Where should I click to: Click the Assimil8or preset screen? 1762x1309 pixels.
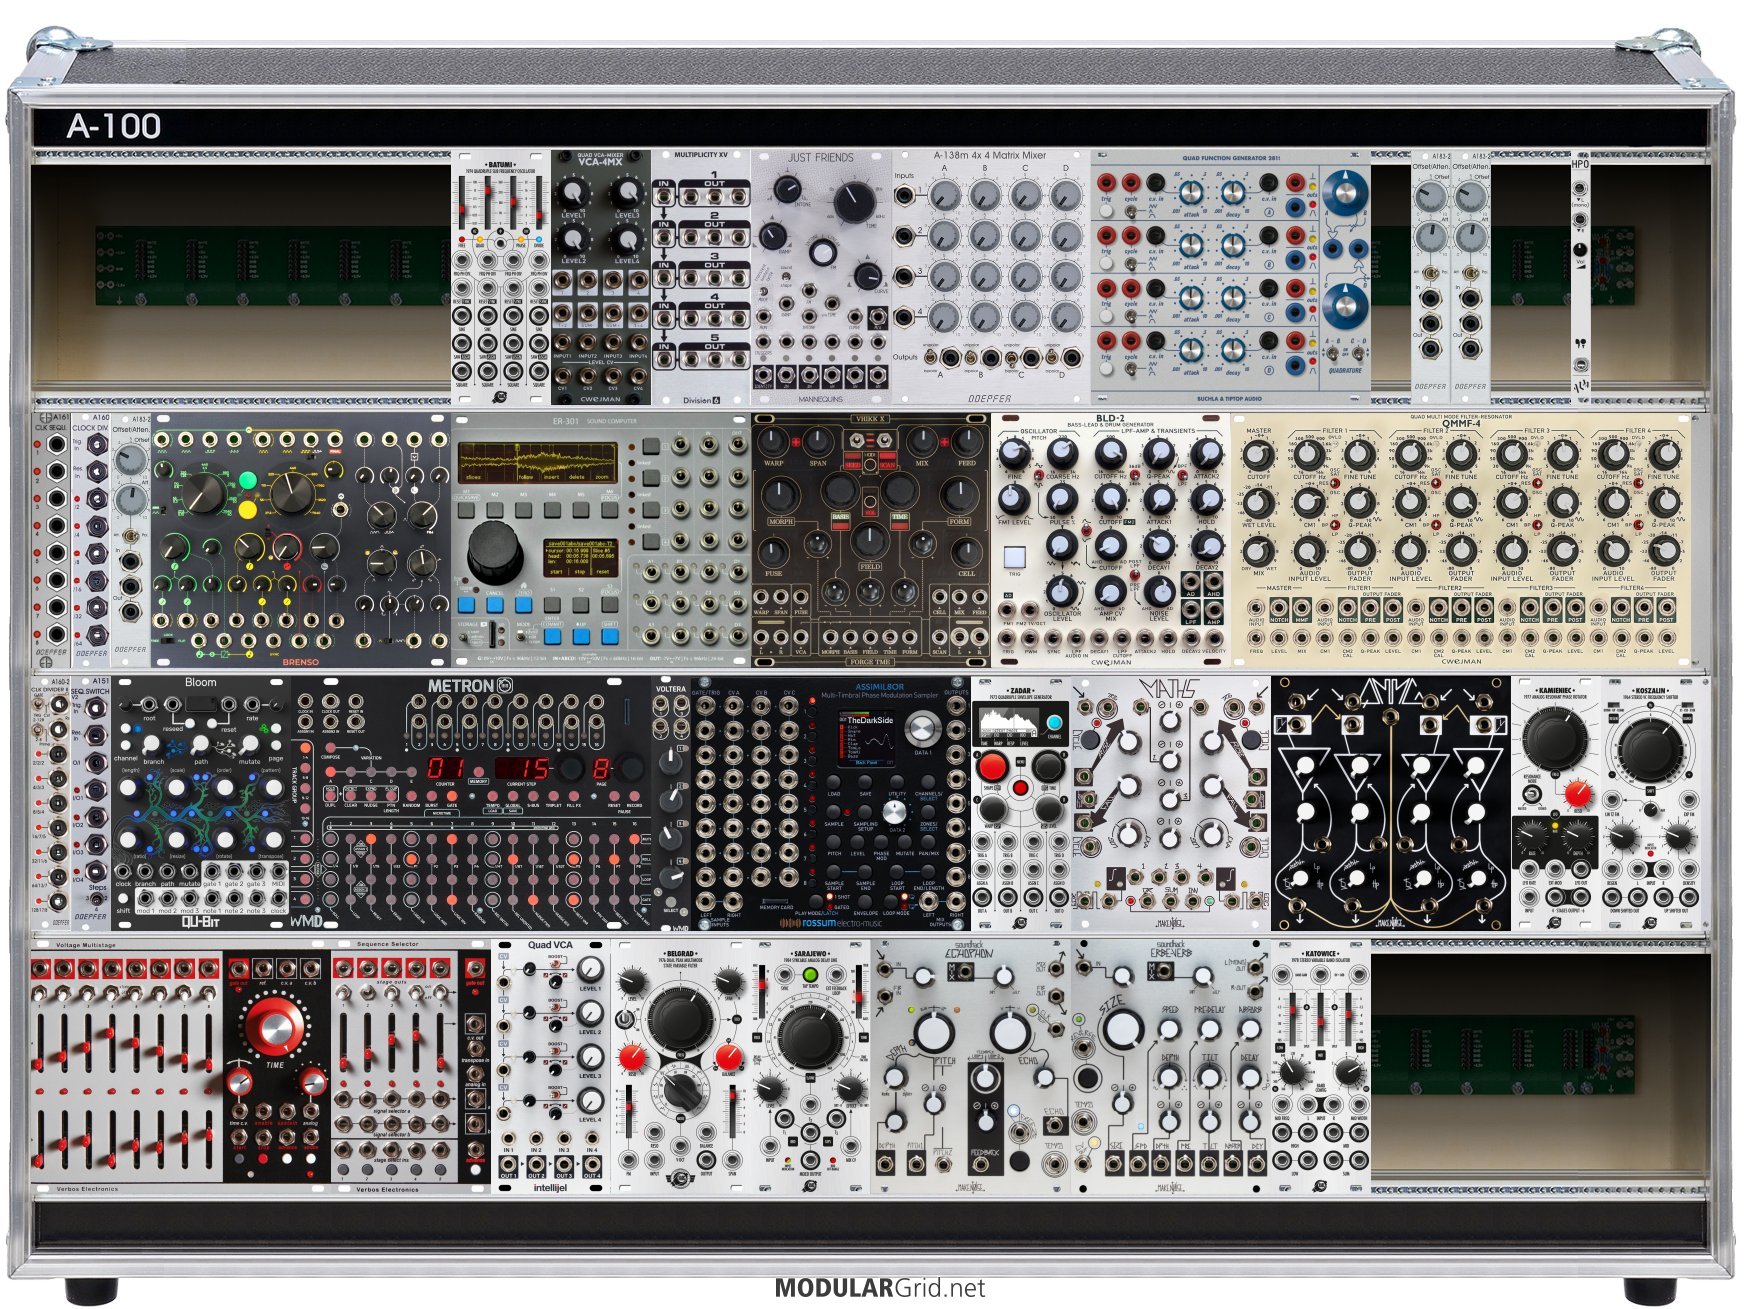coord(868,741)
